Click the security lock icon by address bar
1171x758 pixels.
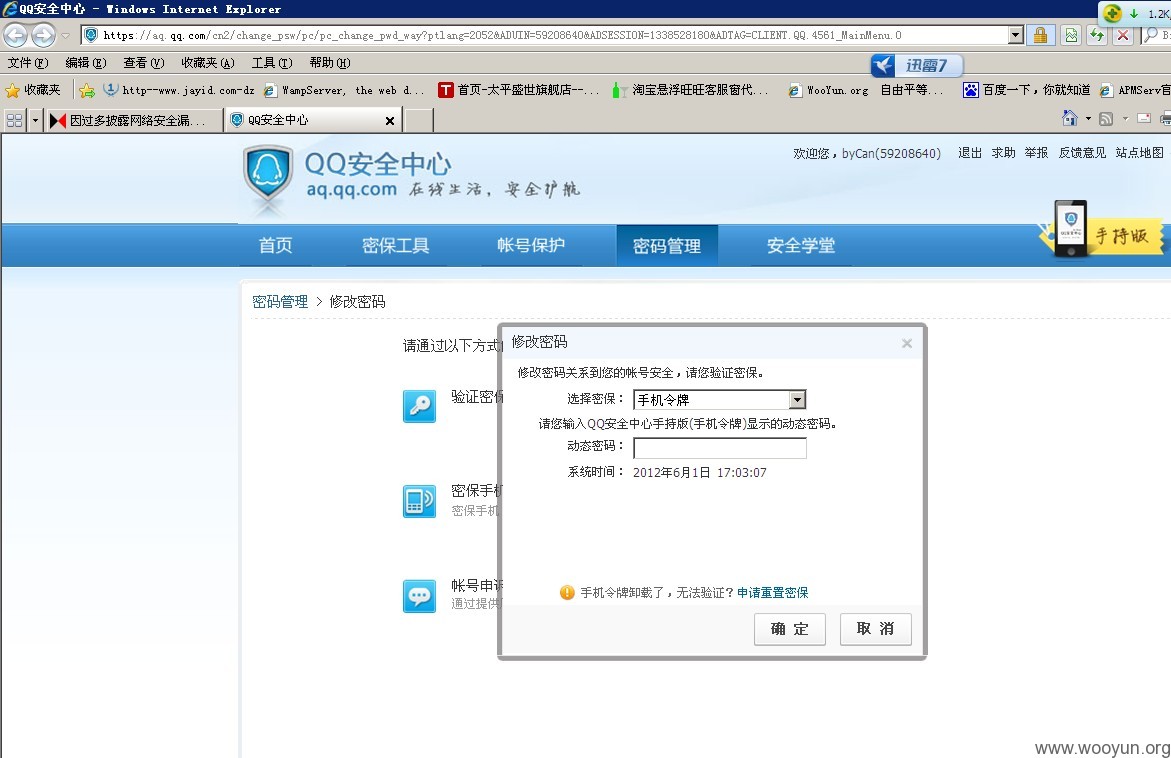pos(1040,35)
